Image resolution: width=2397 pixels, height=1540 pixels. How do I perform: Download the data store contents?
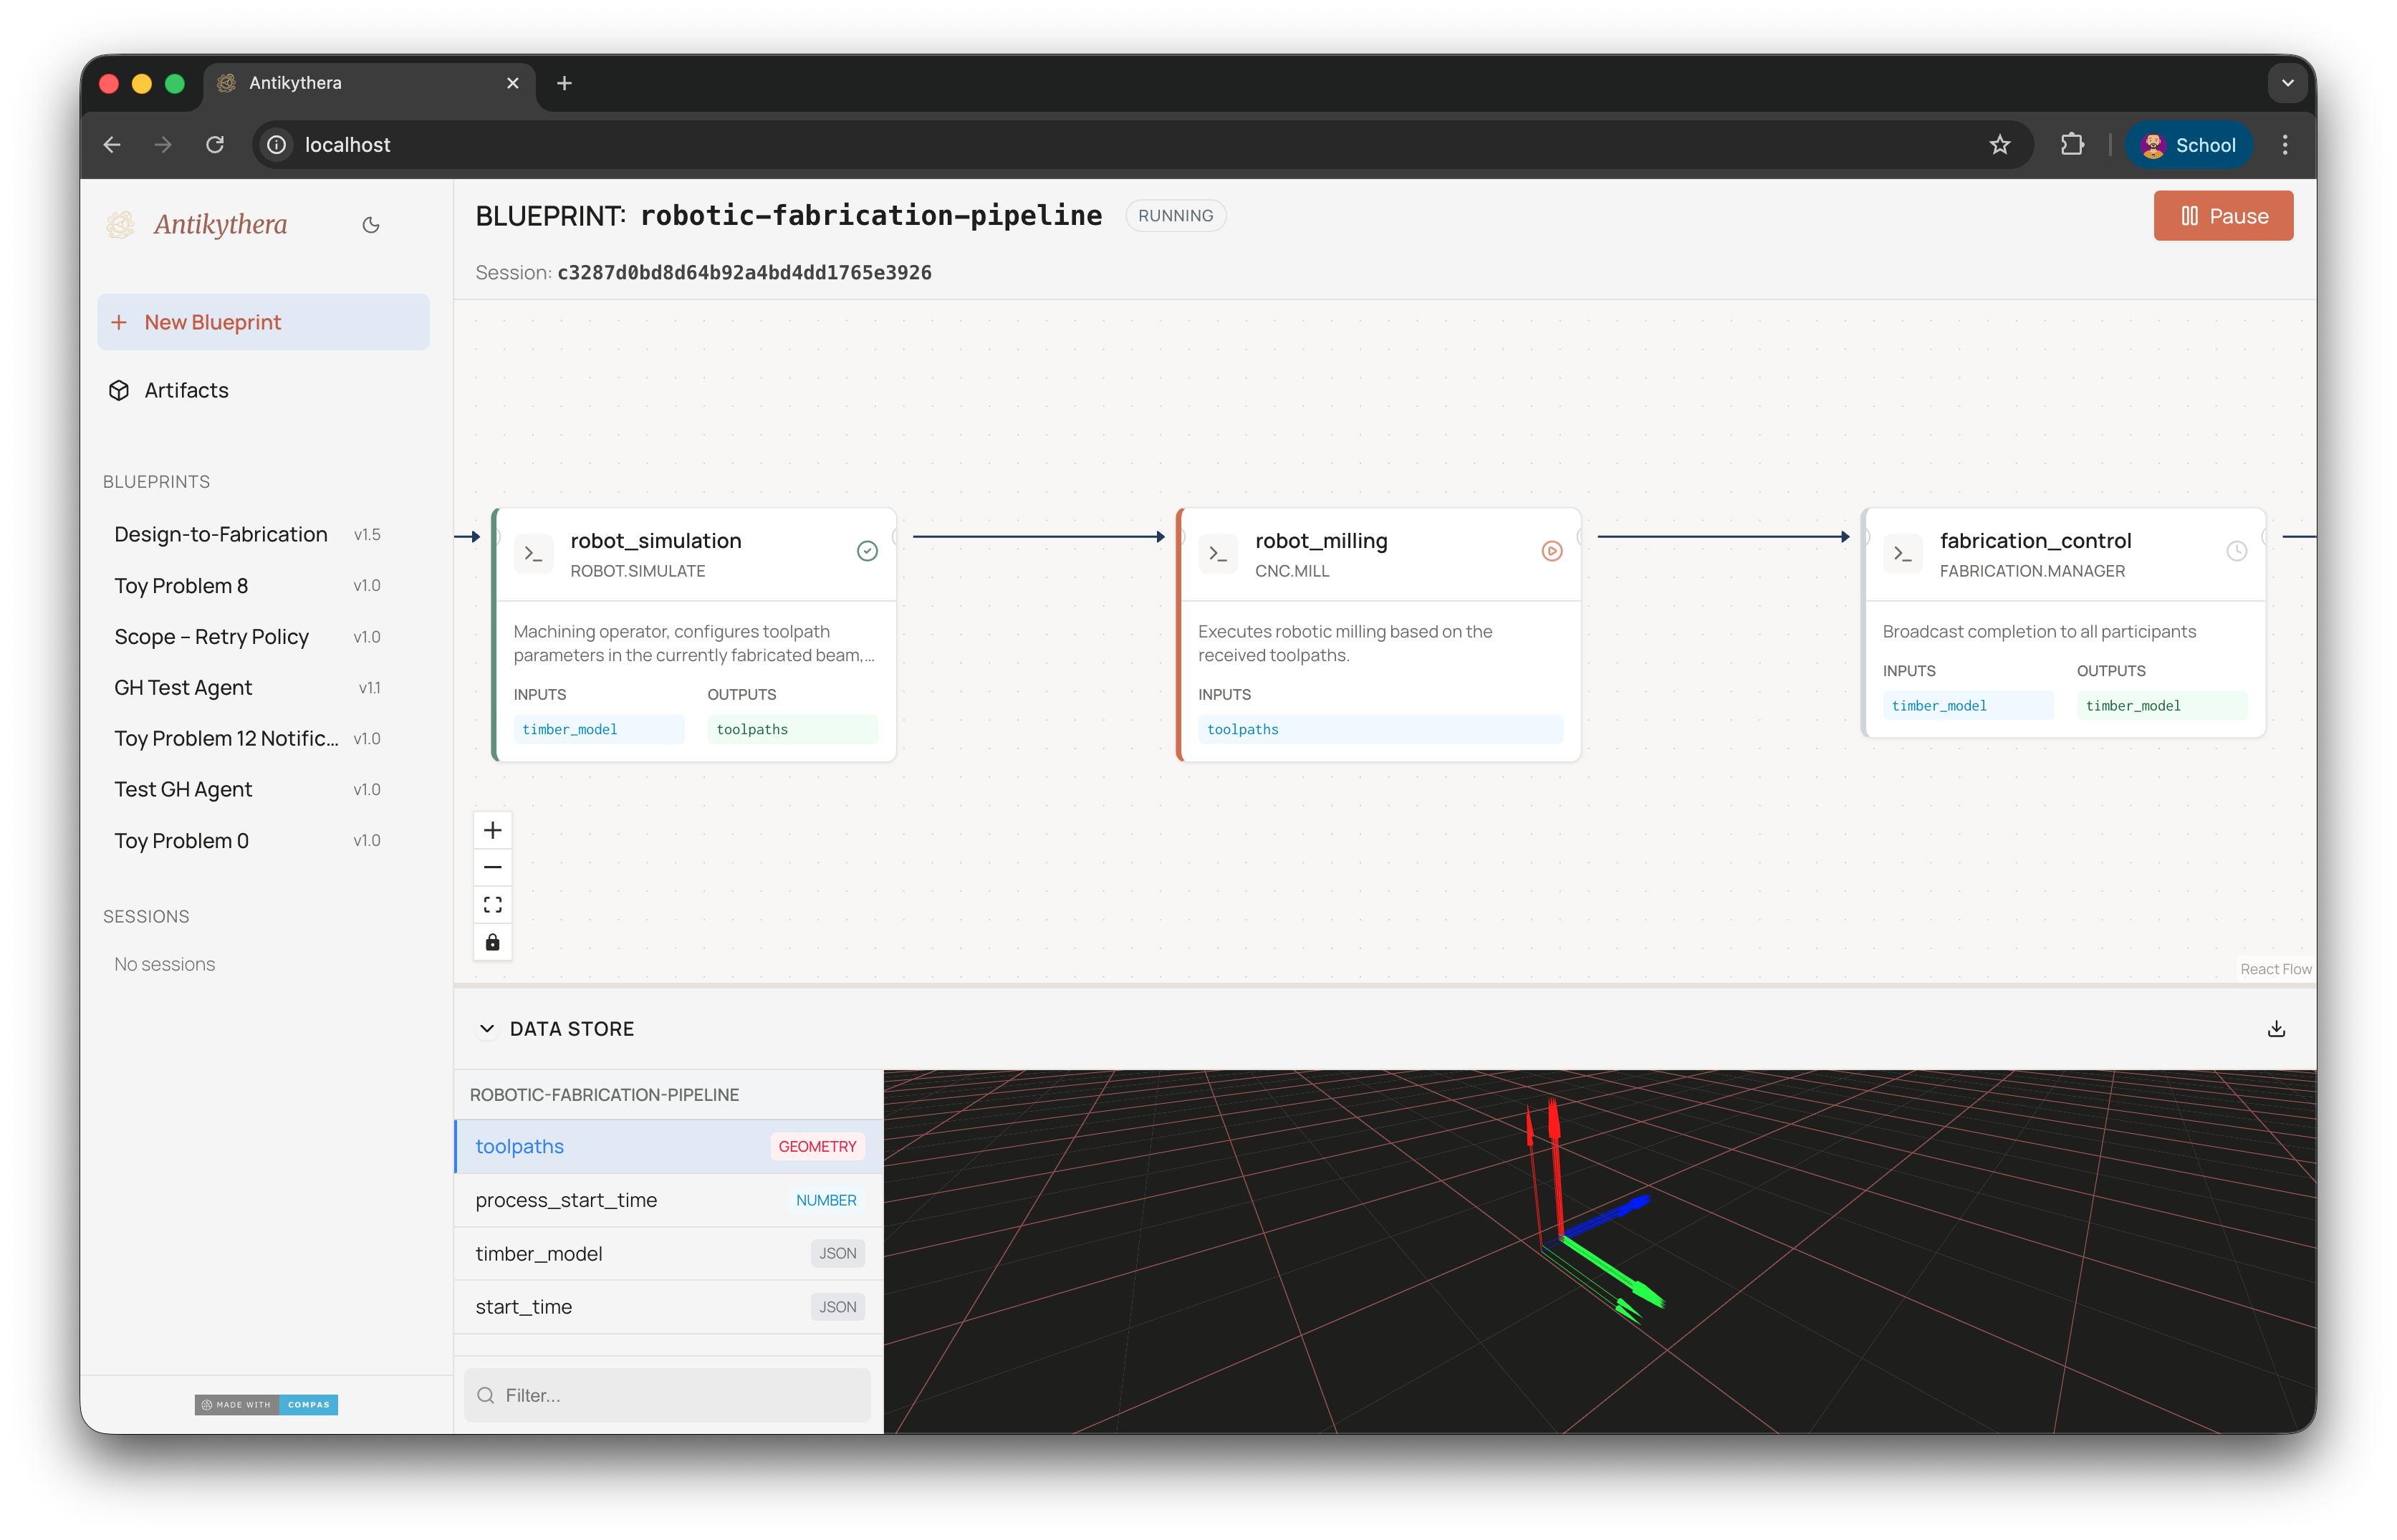coord(2276,1029)
